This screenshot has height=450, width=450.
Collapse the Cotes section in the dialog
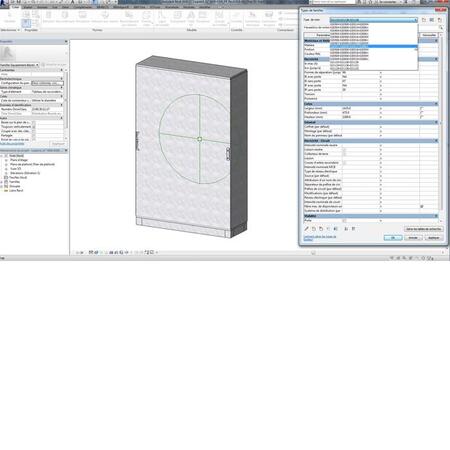click(436, 104)
